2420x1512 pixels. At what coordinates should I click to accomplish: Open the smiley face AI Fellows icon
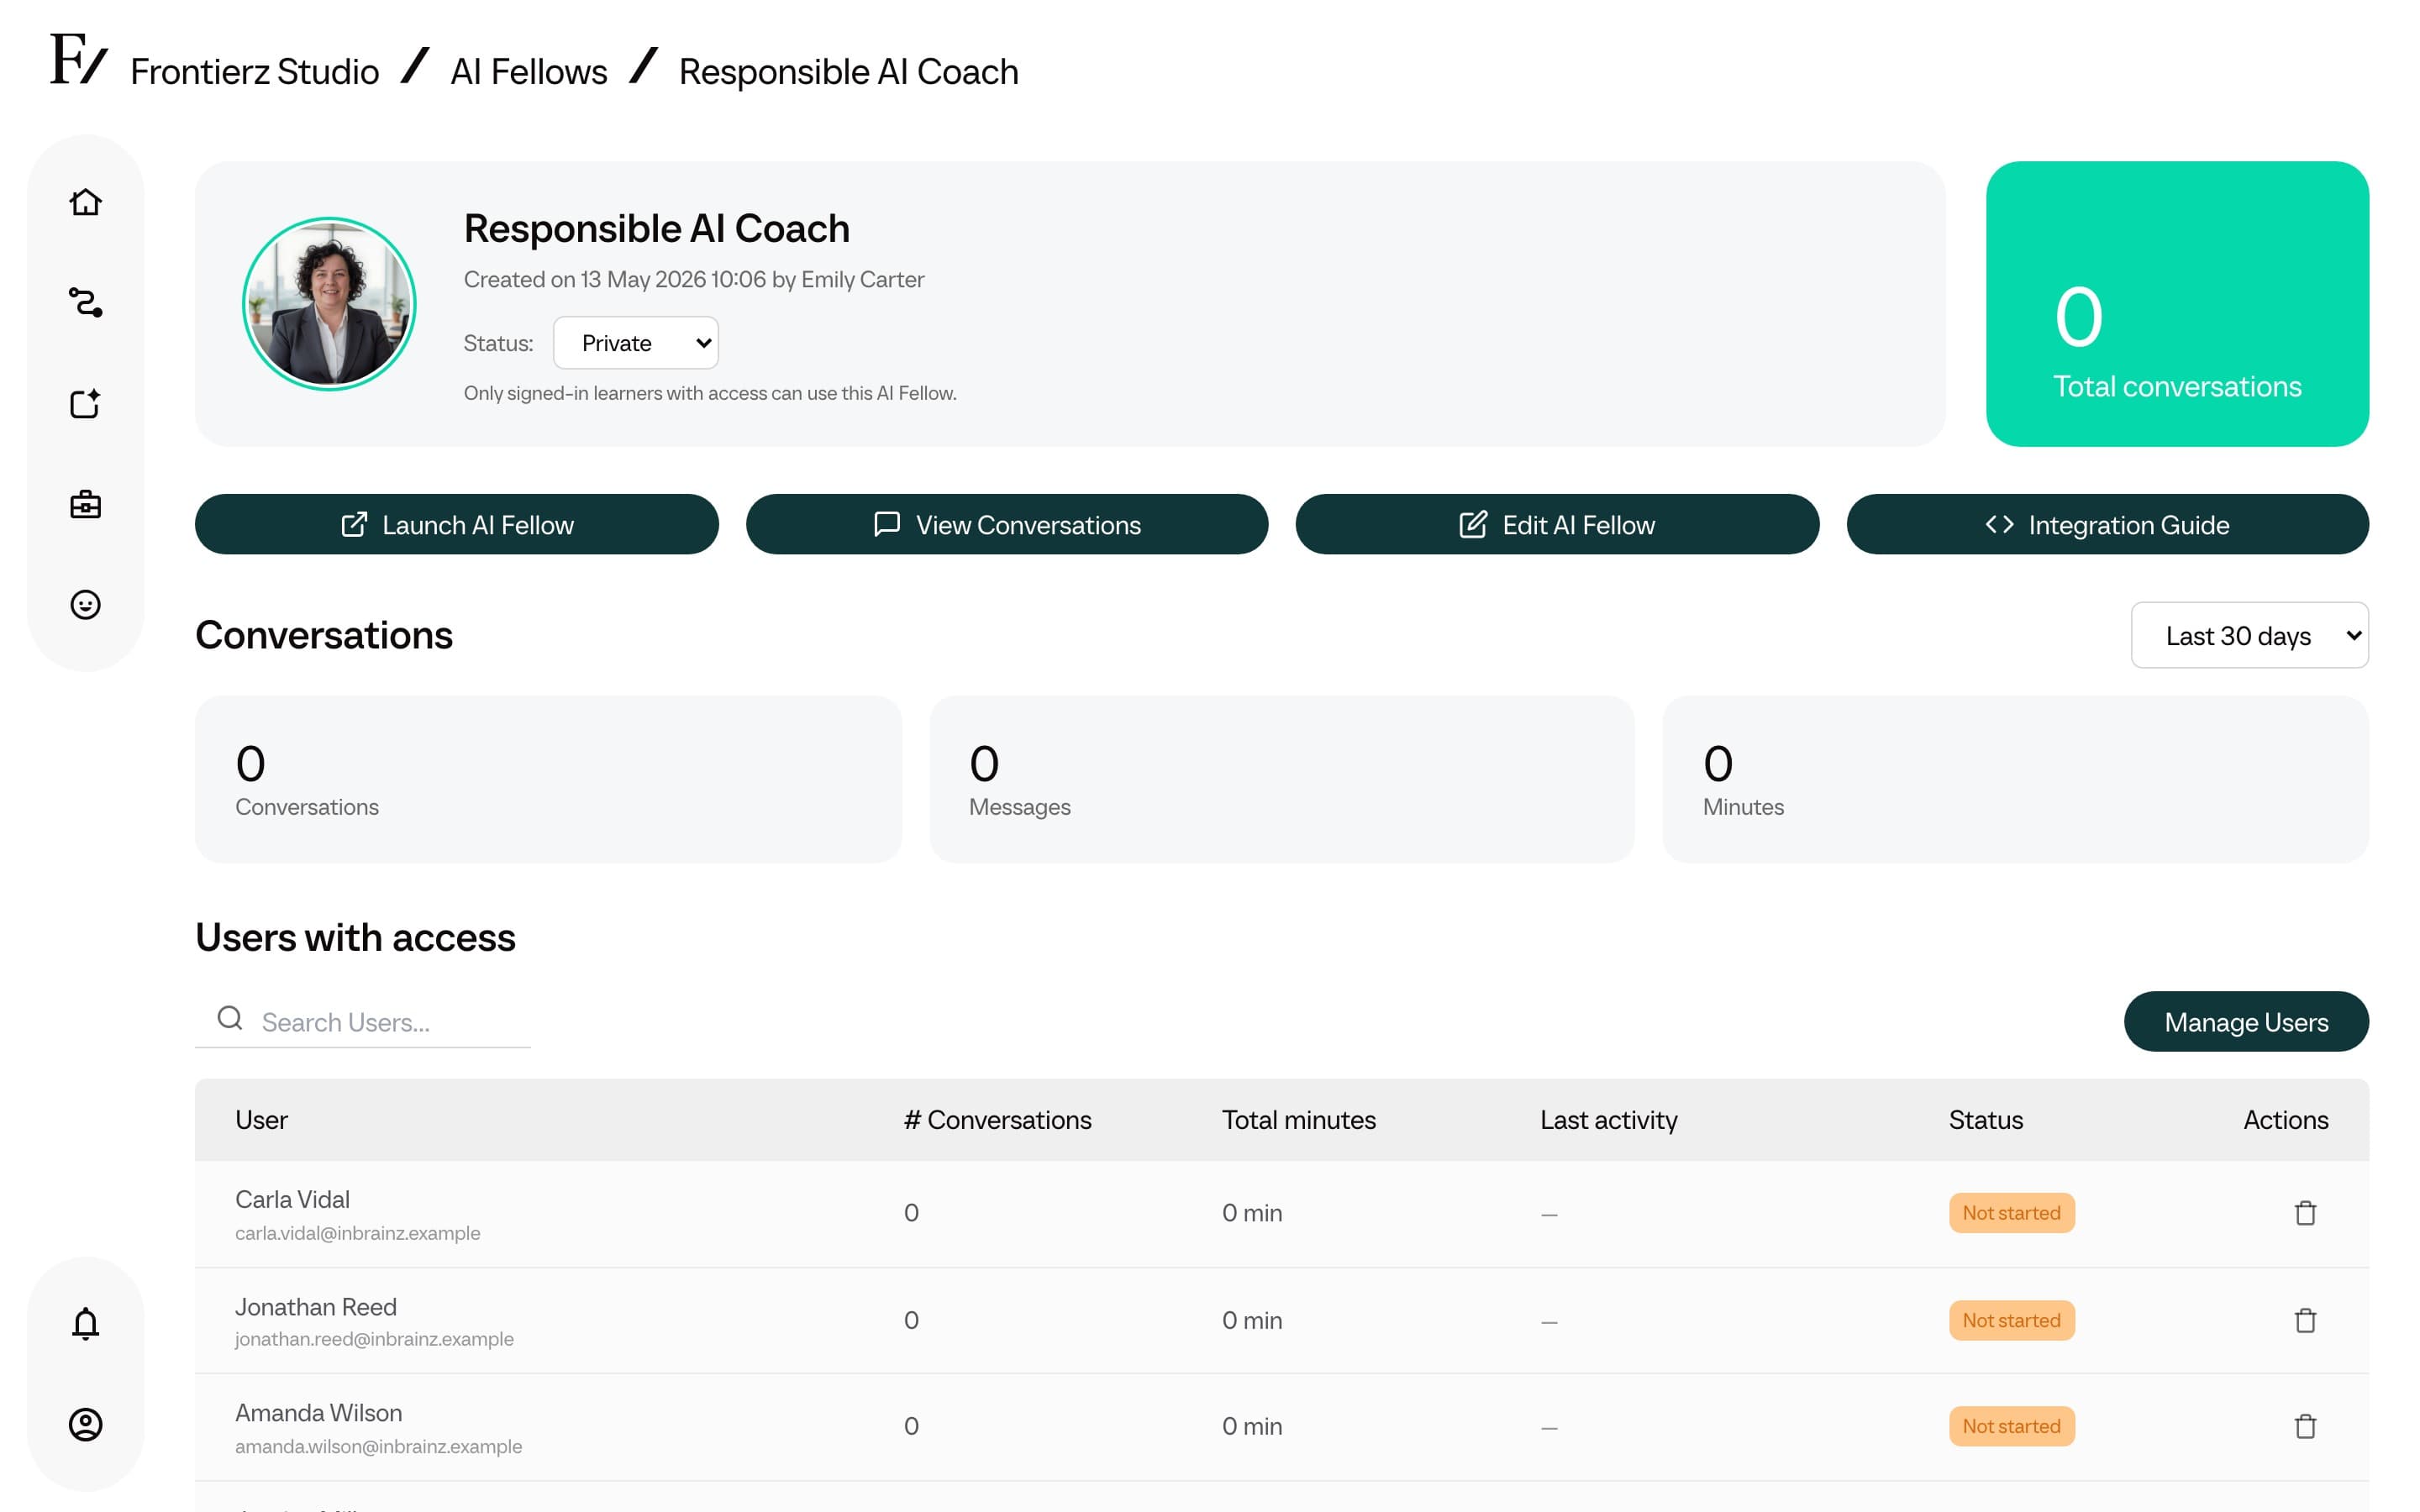(x=85, y=605)
